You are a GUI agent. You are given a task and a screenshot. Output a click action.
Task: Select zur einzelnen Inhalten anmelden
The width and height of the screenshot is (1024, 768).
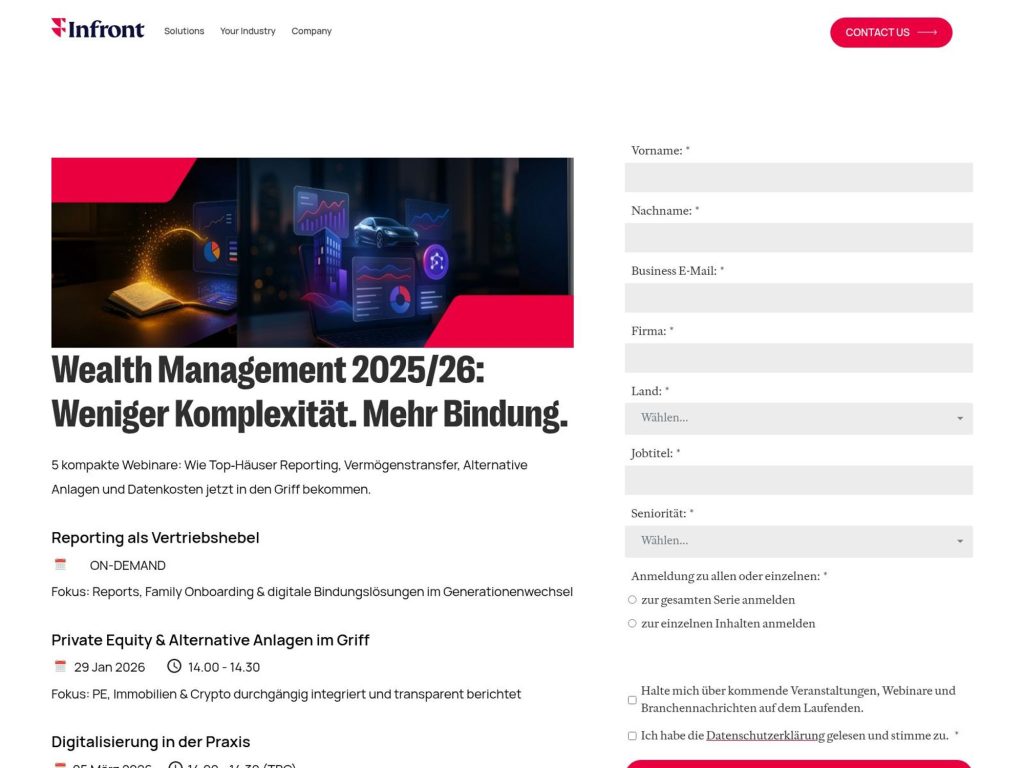point(632,623)
